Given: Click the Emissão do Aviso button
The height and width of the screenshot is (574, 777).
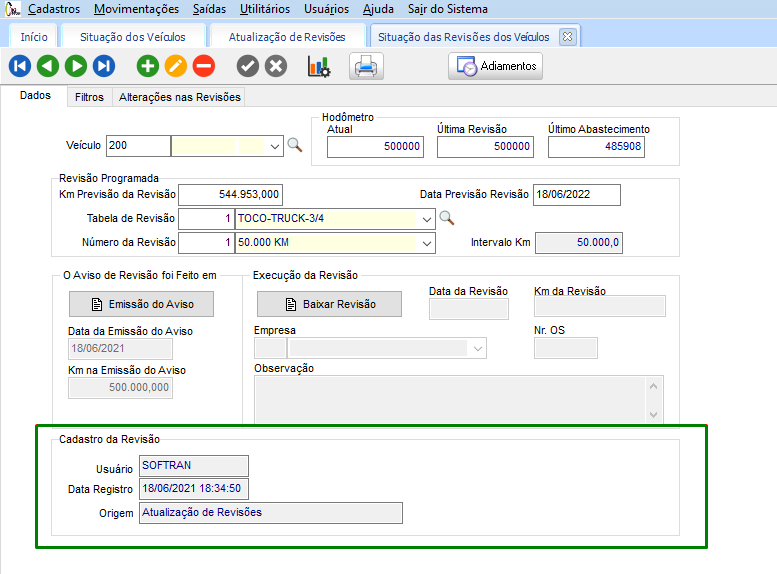Looking at the screenshot, I should point(141,304).
